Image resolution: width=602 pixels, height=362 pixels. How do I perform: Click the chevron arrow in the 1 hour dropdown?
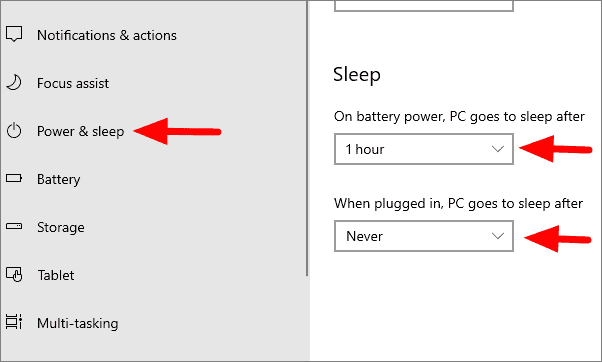point(498,149)
